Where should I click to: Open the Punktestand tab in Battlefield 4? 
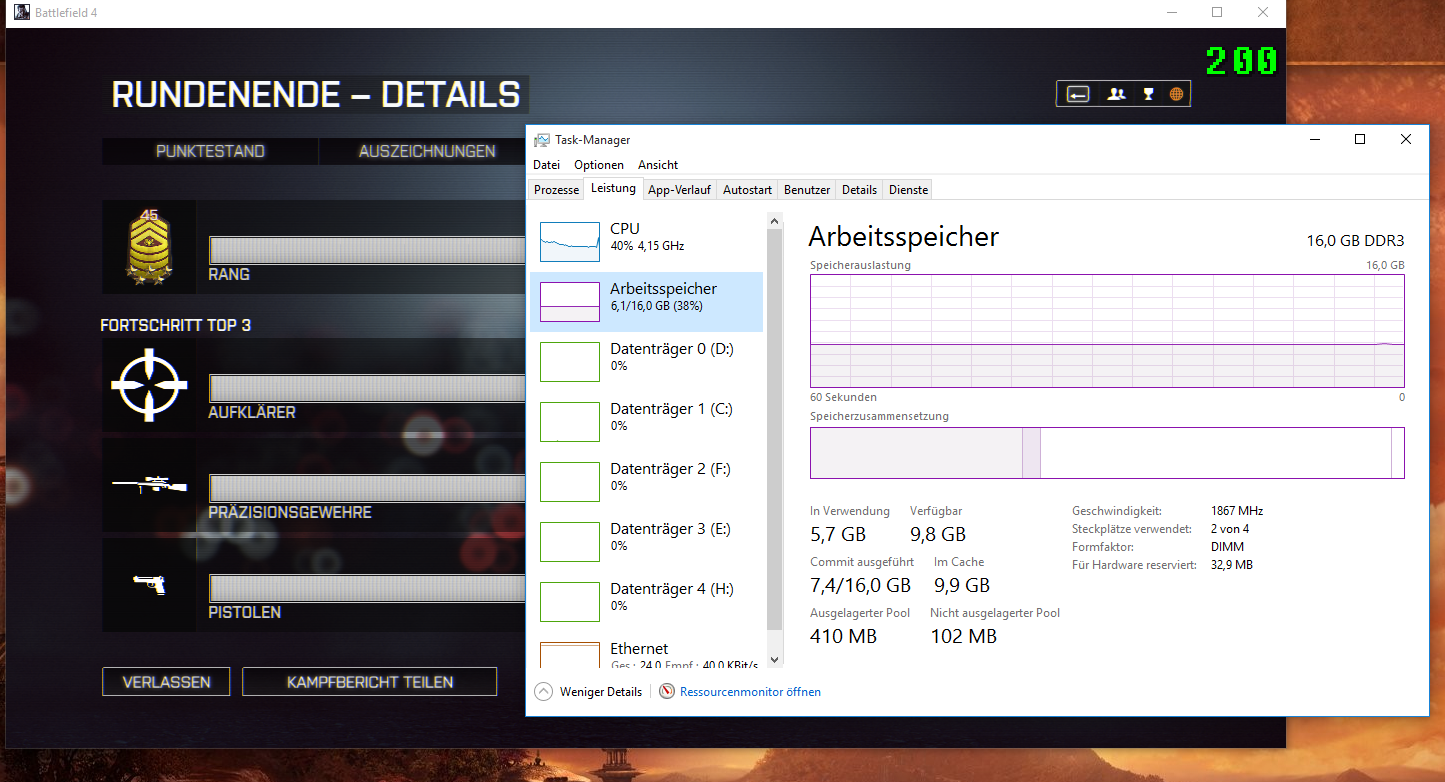point(210,152)
